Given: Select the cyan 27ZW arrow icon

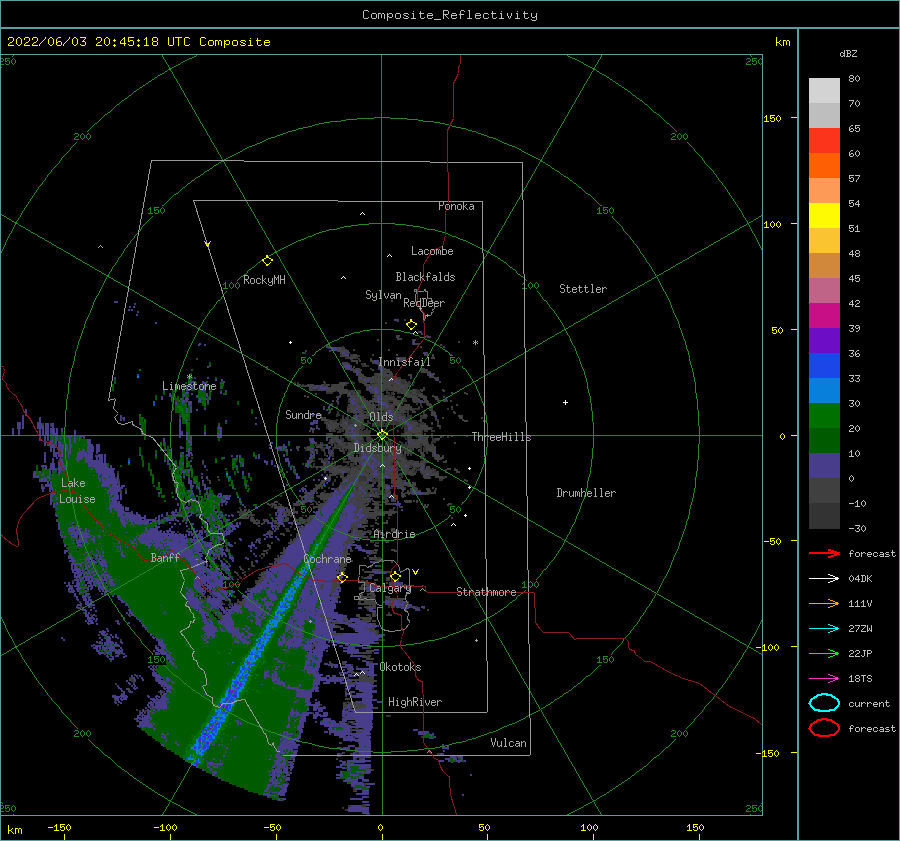Looking at the screenshot, I should 824,629.
